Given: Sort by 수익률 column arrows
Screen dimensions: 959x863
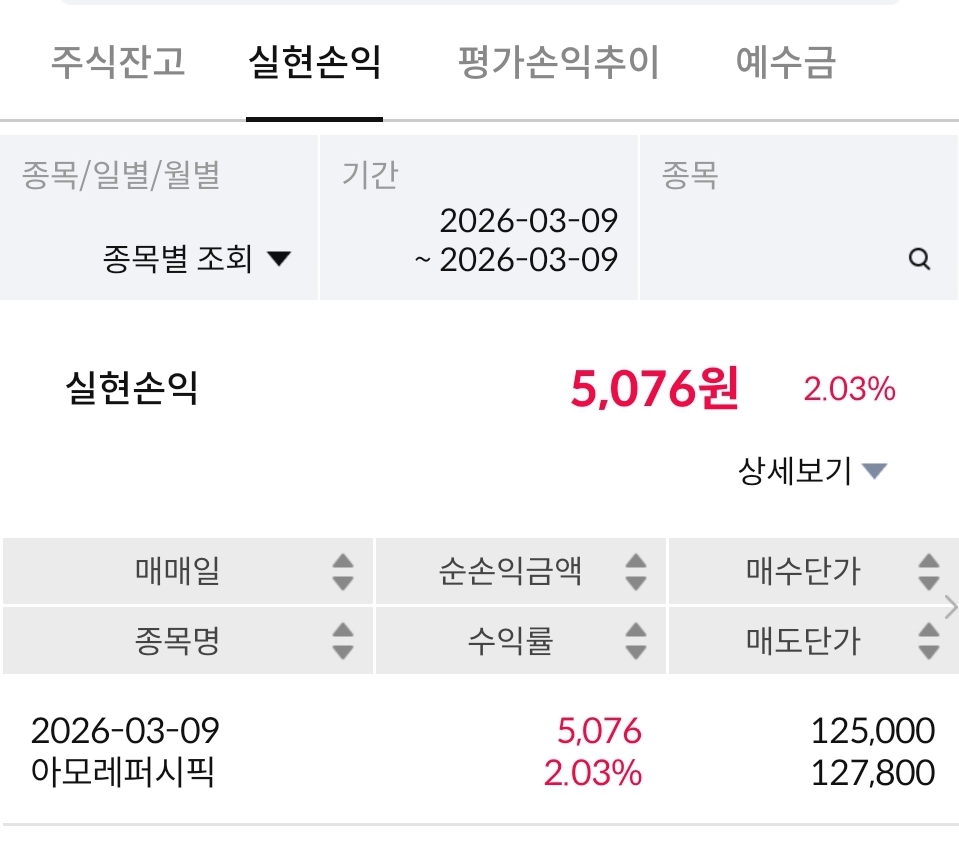Looking at the screenshot, I should [635, 641].
